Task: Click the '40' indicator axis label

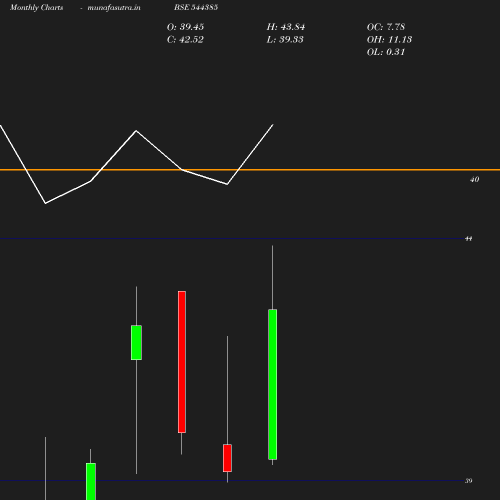Action: coord(474,179)
